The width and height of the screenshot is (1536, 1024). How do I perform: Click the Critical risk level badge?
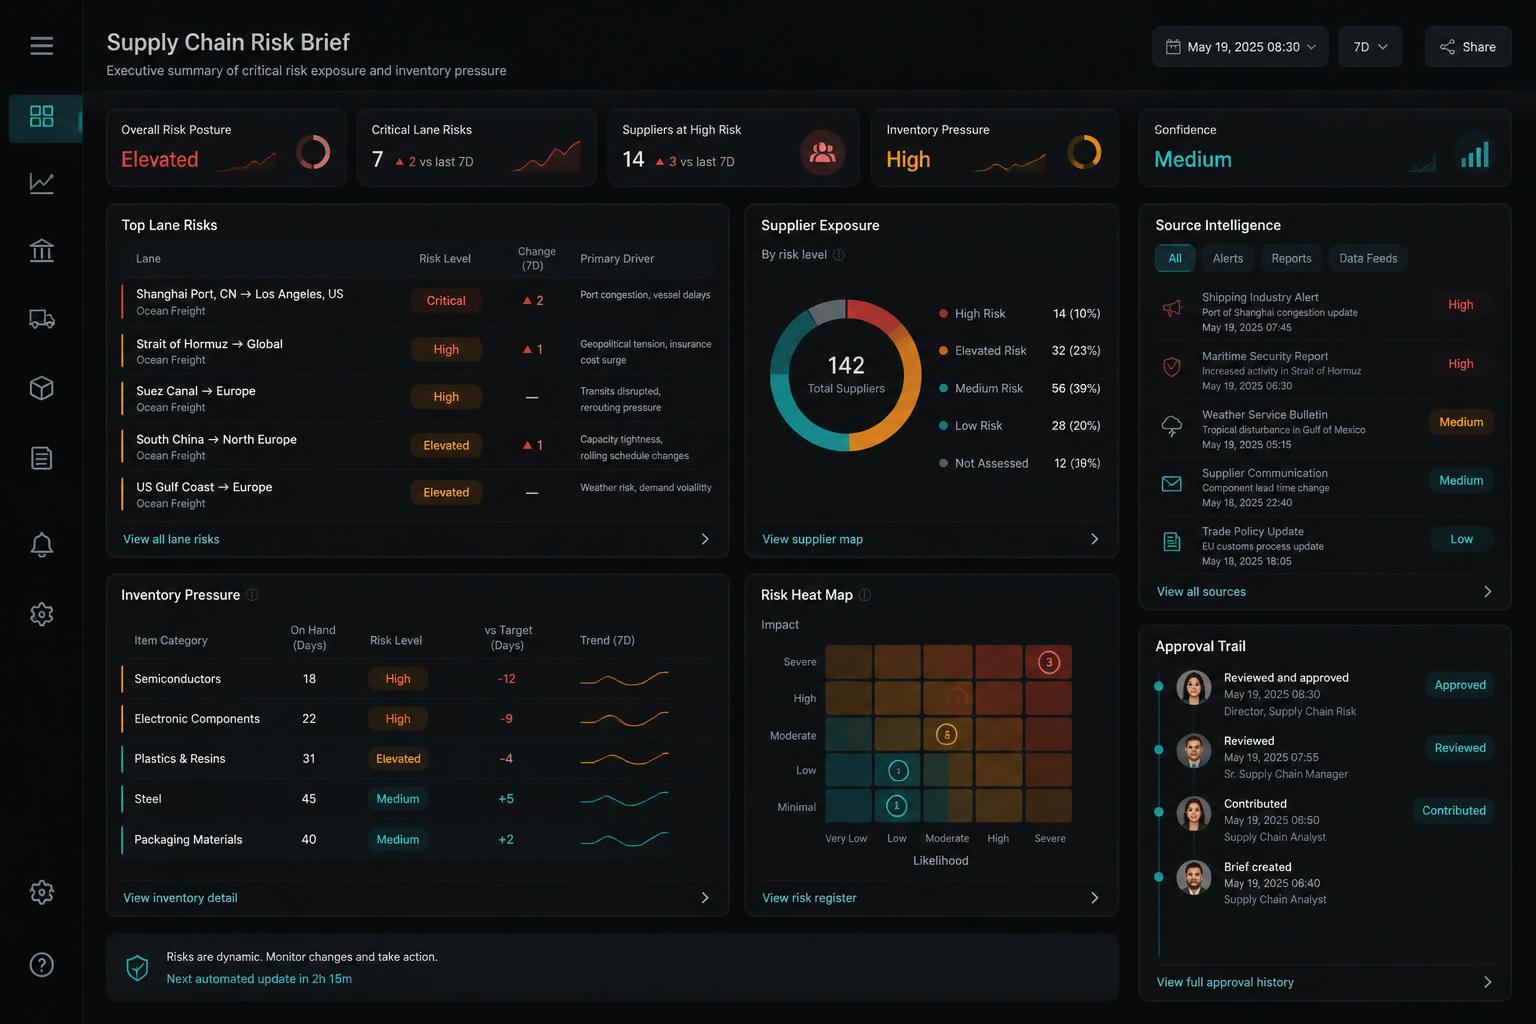(x=446, y=301)
